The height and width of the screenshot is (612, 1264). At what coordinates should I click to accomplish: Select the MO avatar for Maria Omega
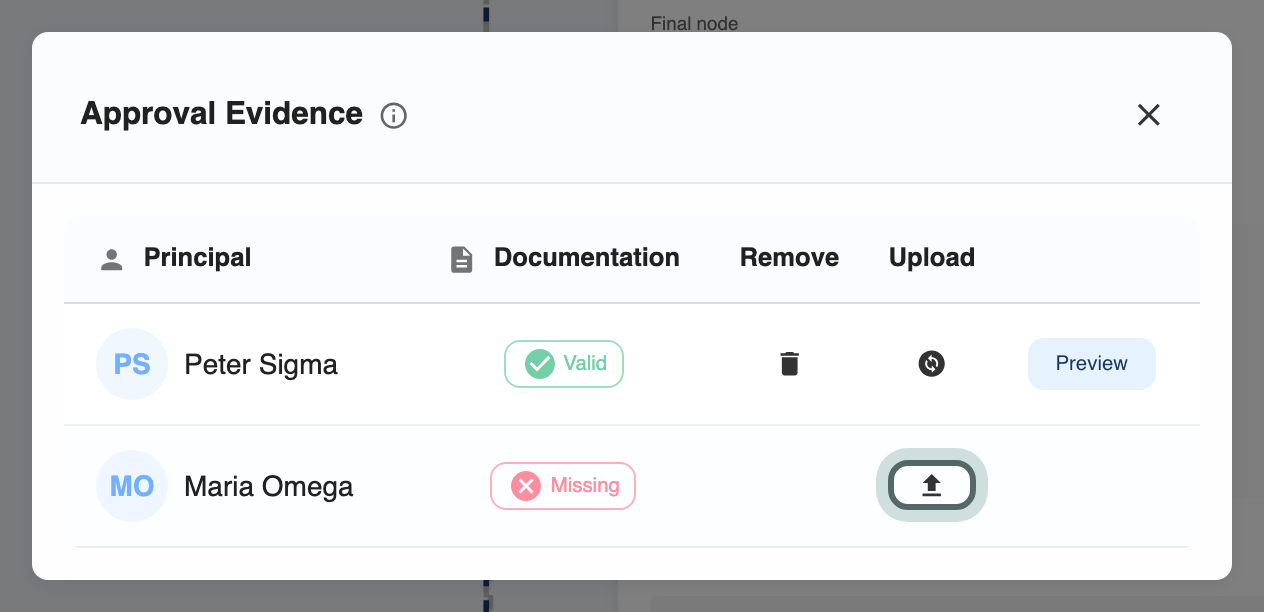[132, 486]
